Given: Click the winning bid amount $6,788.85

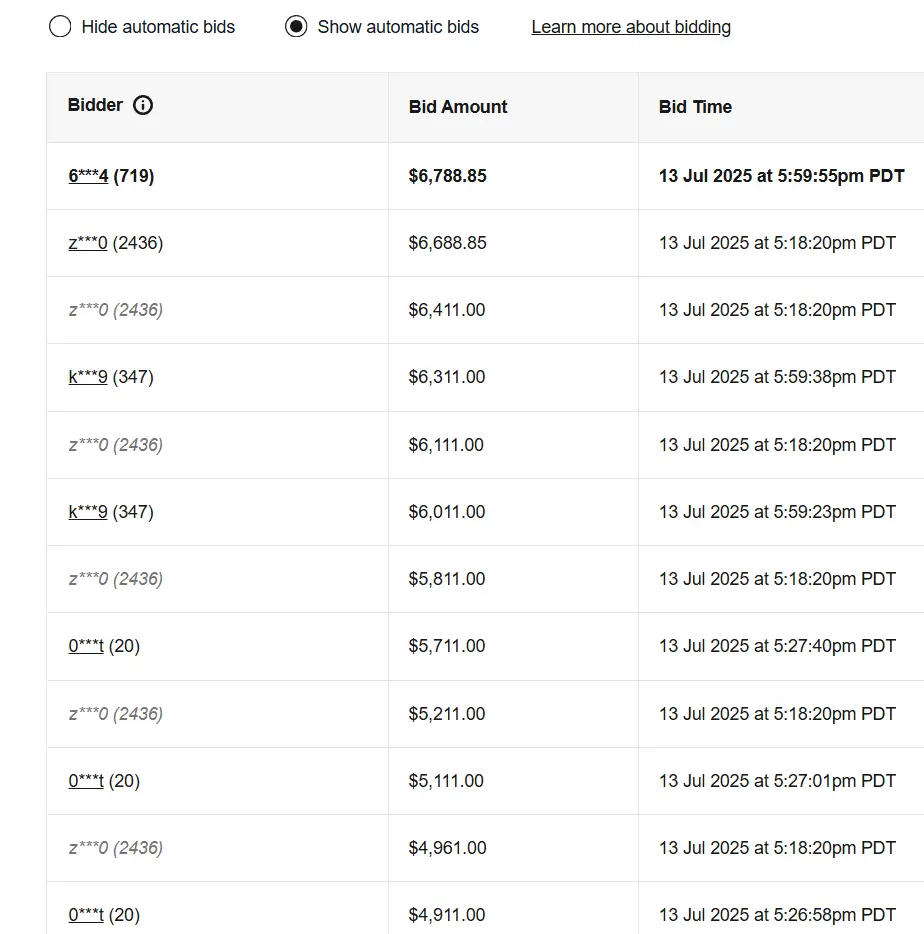Looking at the screenshot, I should [x=447, y=176].
